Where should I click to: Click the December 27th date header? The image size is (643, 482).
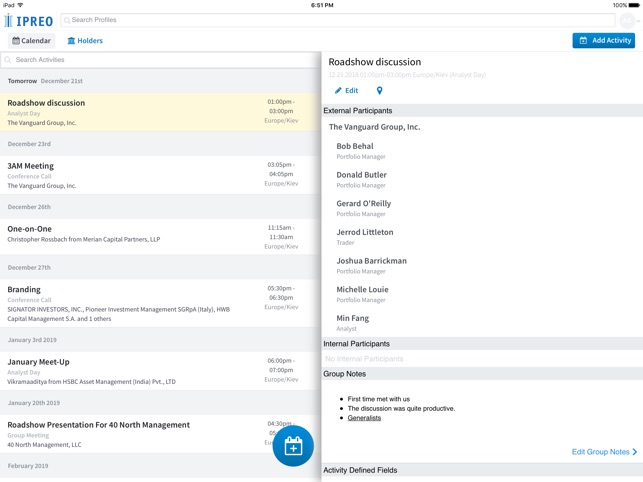[x=160, y=267]
